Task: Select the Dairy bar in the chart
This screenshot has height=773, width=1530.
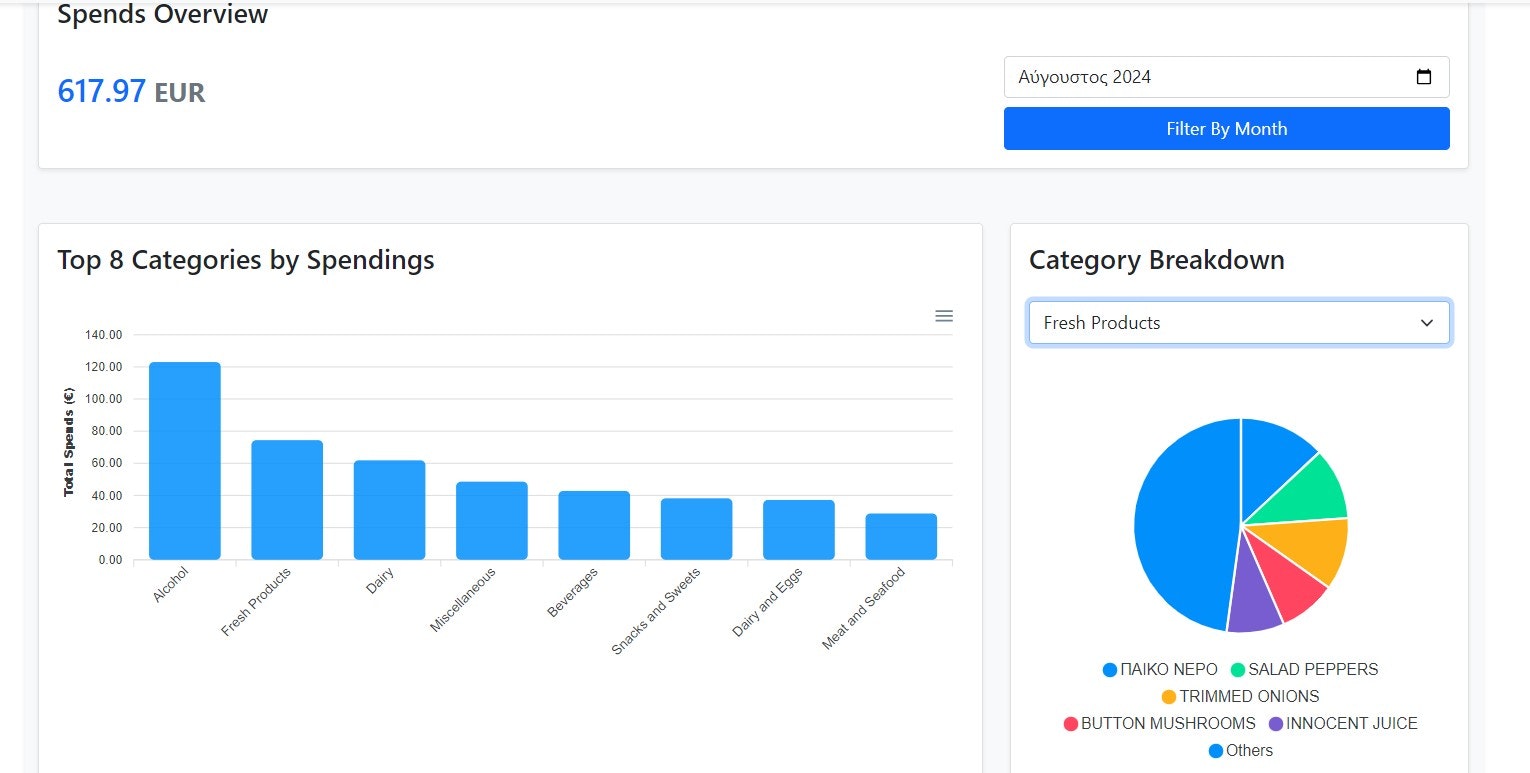Action: pos(389,510)
